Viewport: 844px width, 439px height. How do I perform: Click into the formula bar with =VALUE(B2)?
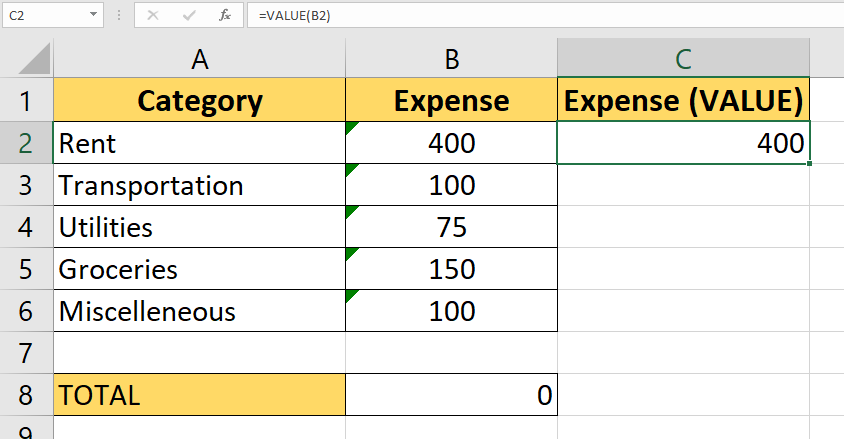[x=540, y=15]
